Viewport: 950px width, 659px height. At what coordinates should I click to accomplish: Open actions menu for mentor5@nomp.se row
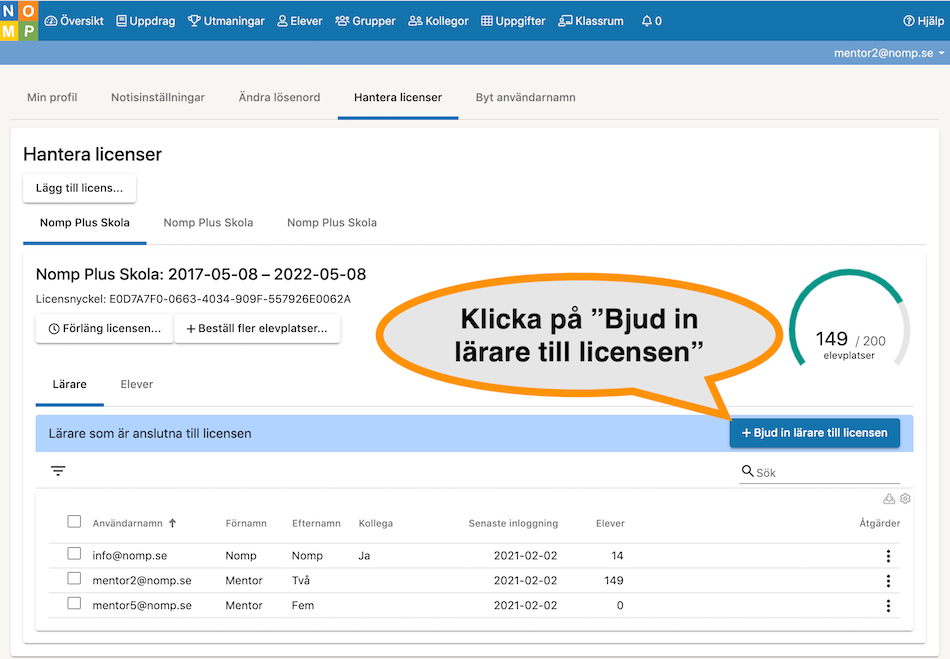coord(888,606)
